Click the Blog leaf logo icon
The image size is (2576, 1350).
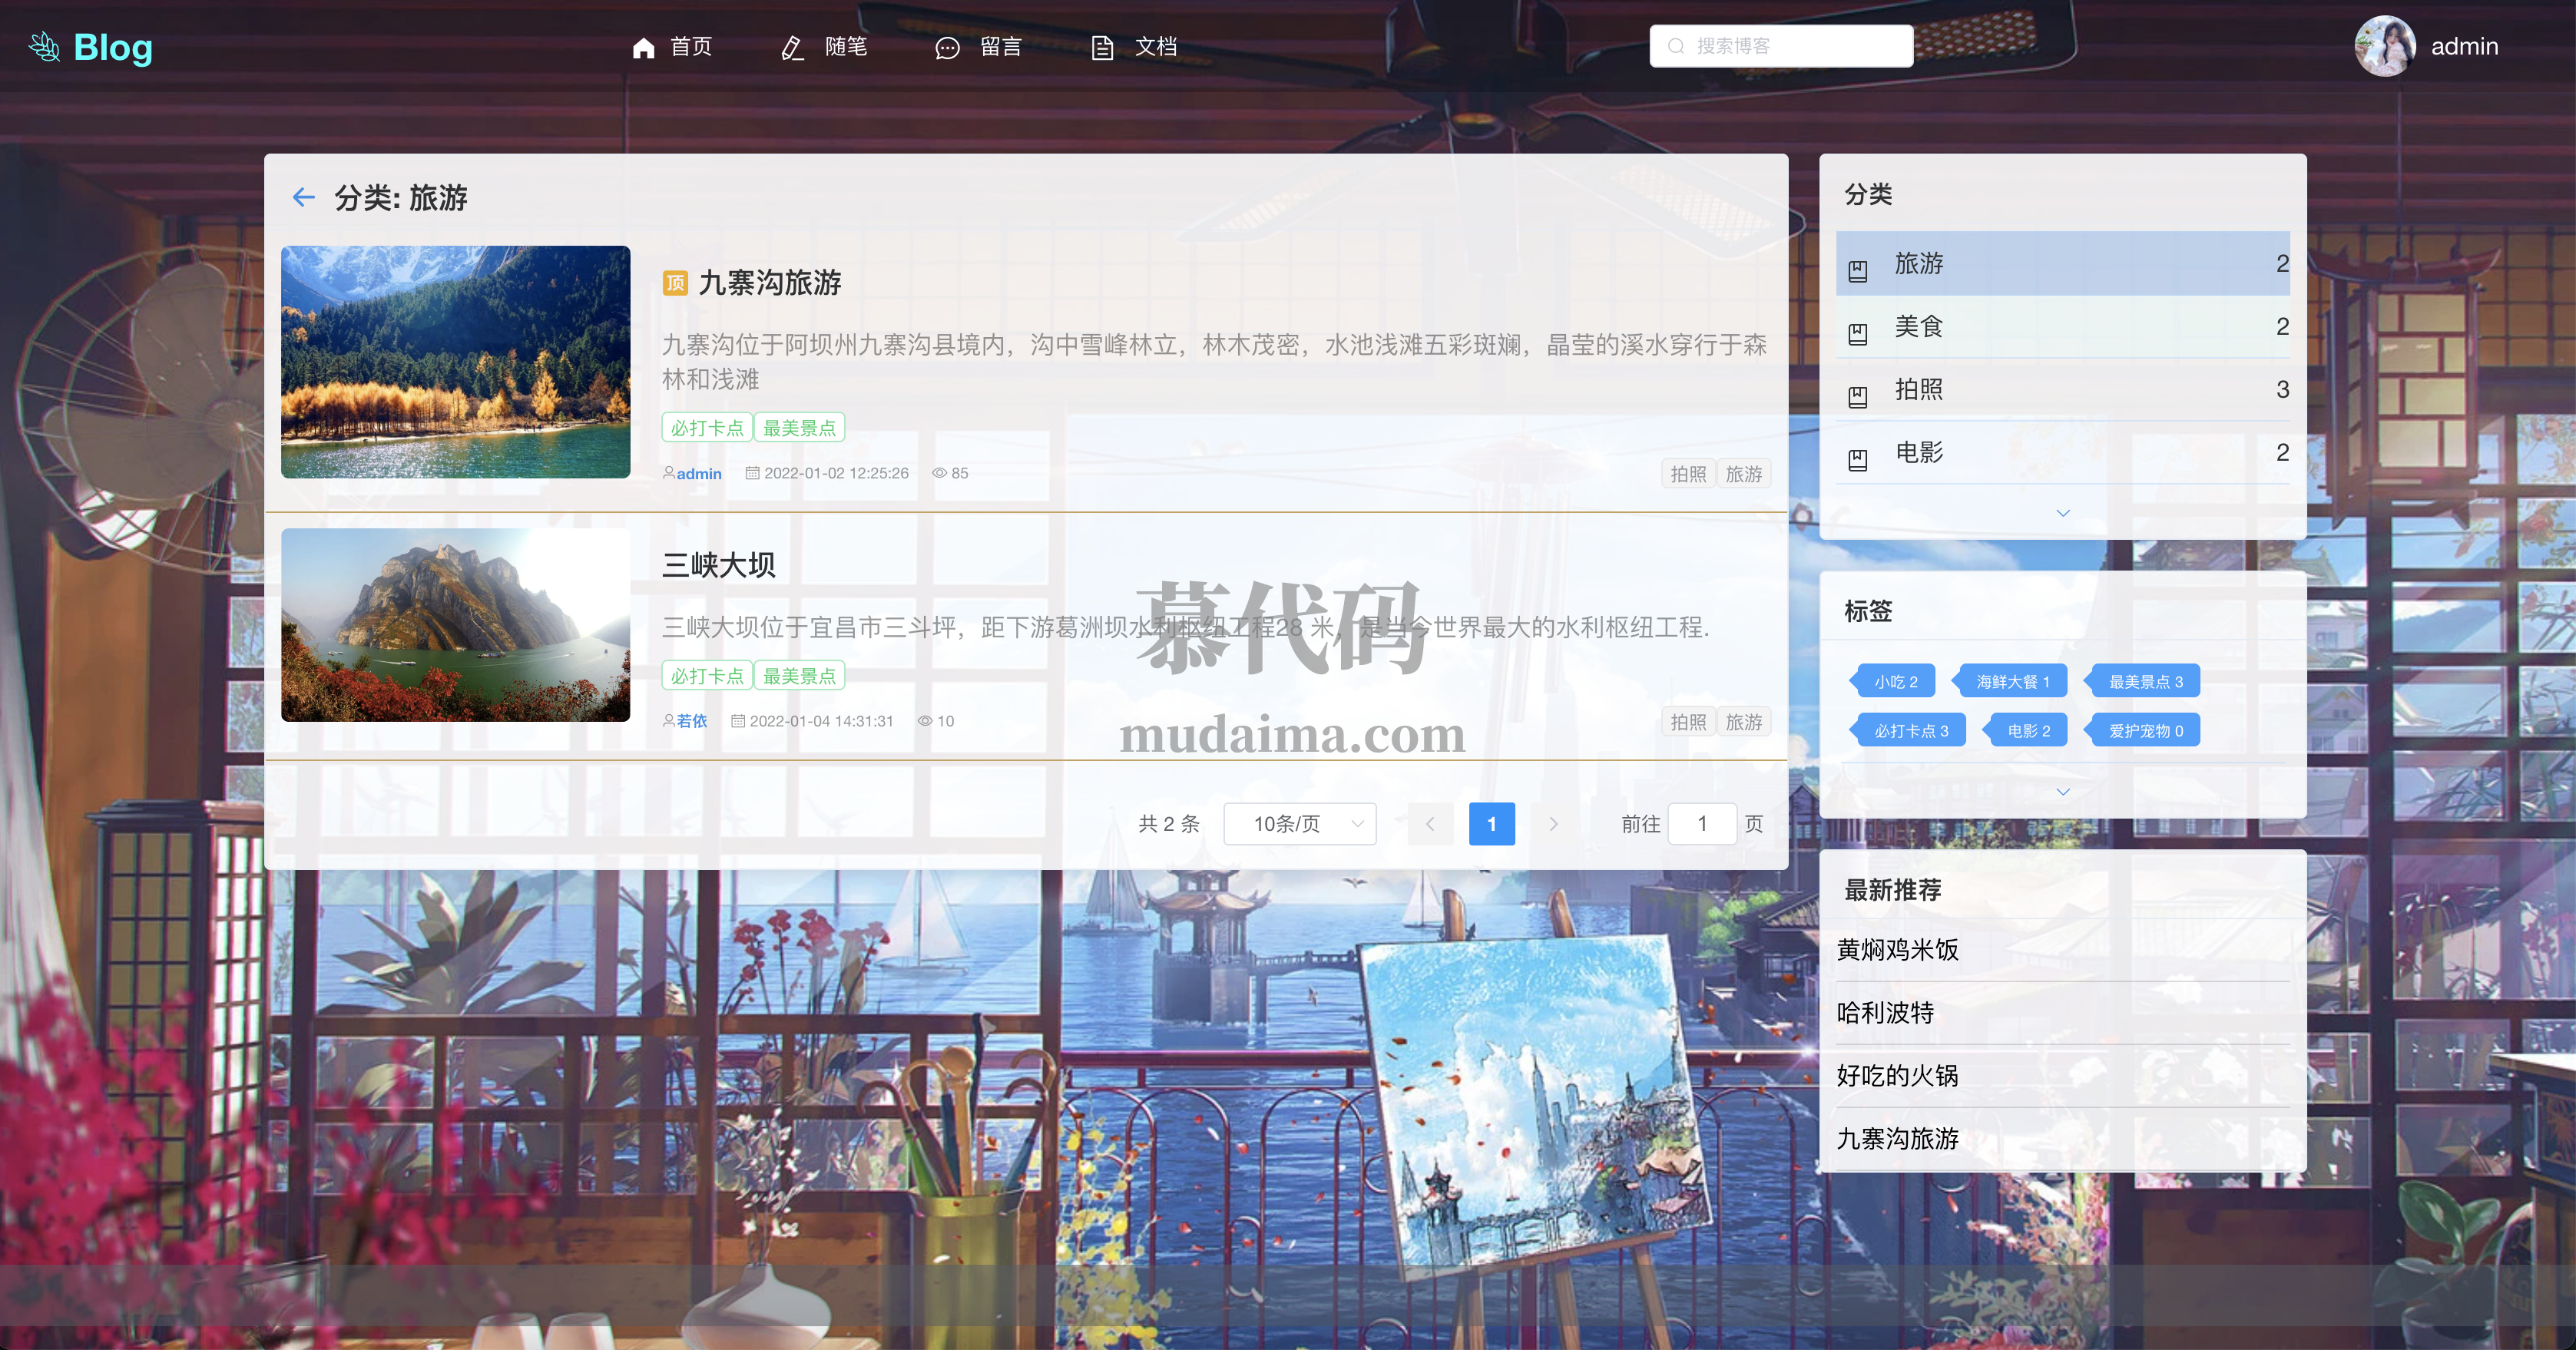(x=45, y=46)
